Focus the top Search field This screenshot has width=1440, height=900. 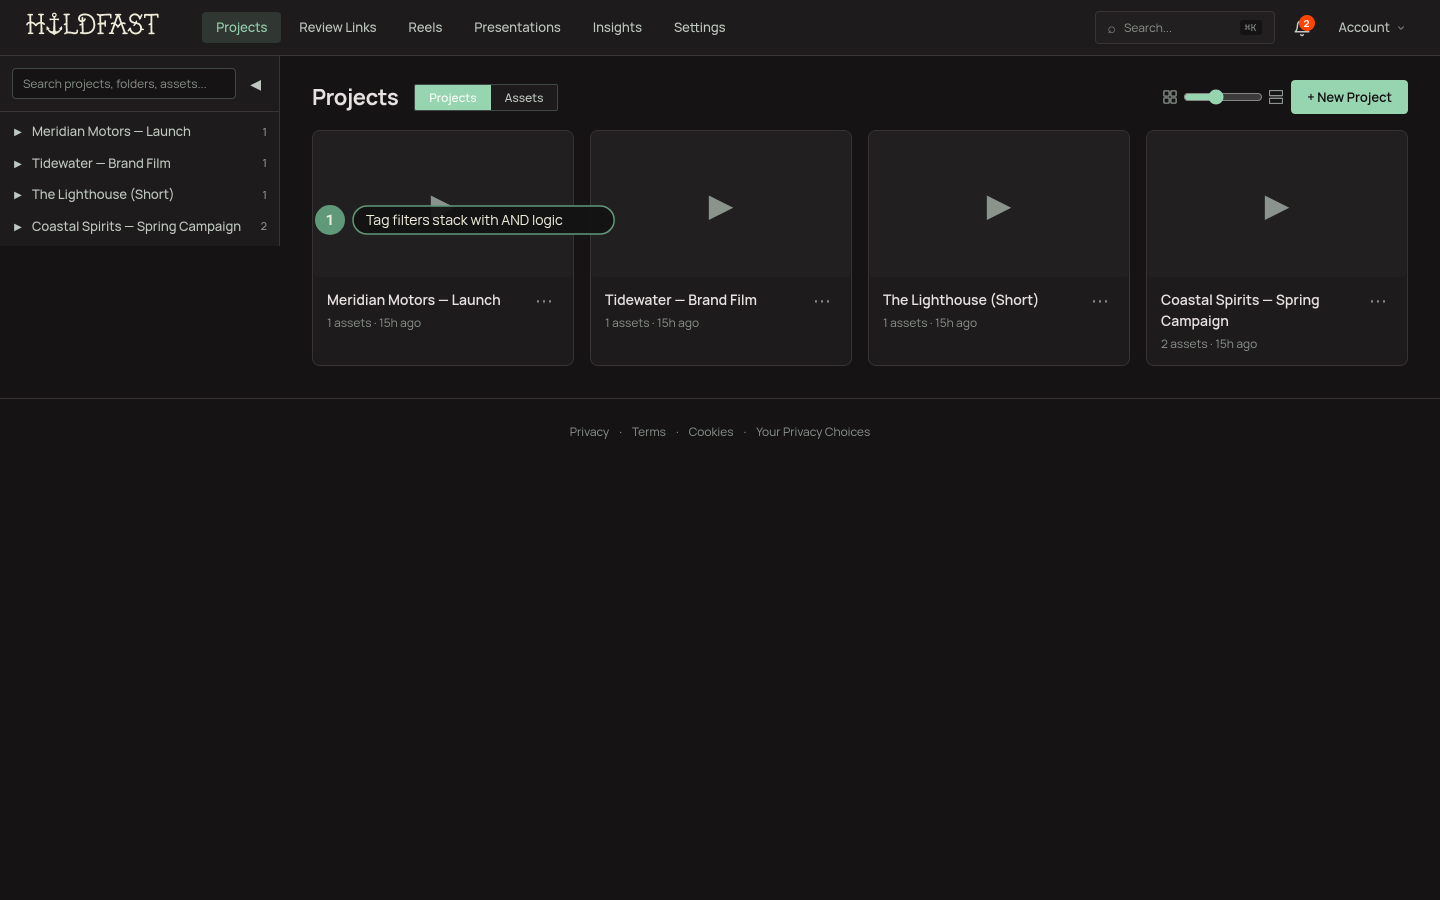click(1185, 28)
